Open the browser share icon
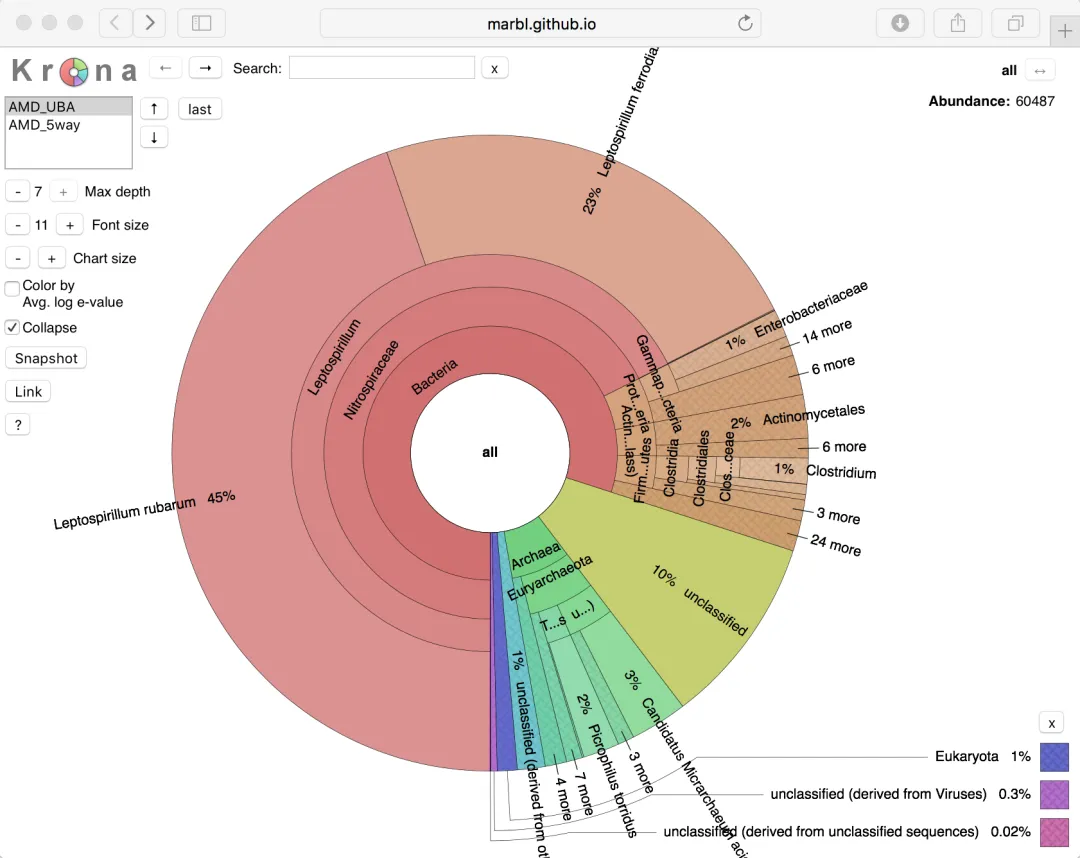Viewport: 1080px width, 858px height. click(957, 23)
